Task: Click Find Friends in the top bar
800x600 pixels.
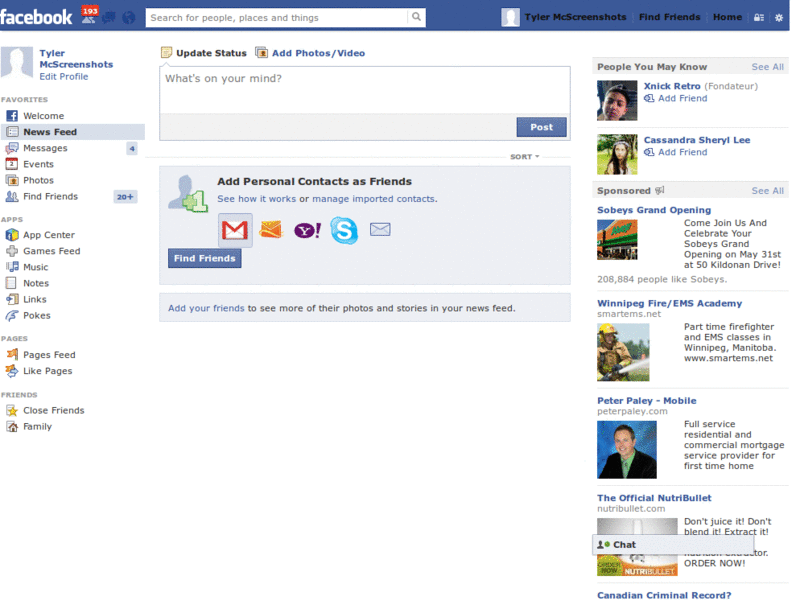Action: [x=669, y=17]
